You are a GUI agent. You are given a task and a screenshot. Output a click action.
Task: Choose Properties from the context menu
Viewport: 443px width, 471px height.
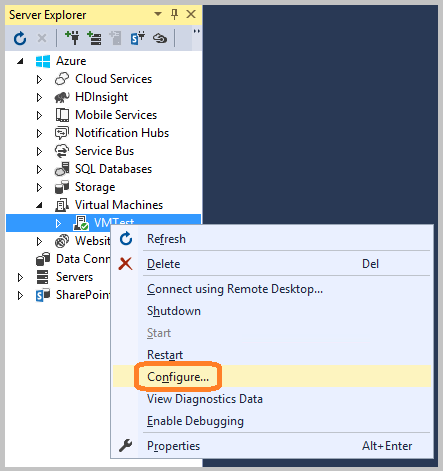272,446
